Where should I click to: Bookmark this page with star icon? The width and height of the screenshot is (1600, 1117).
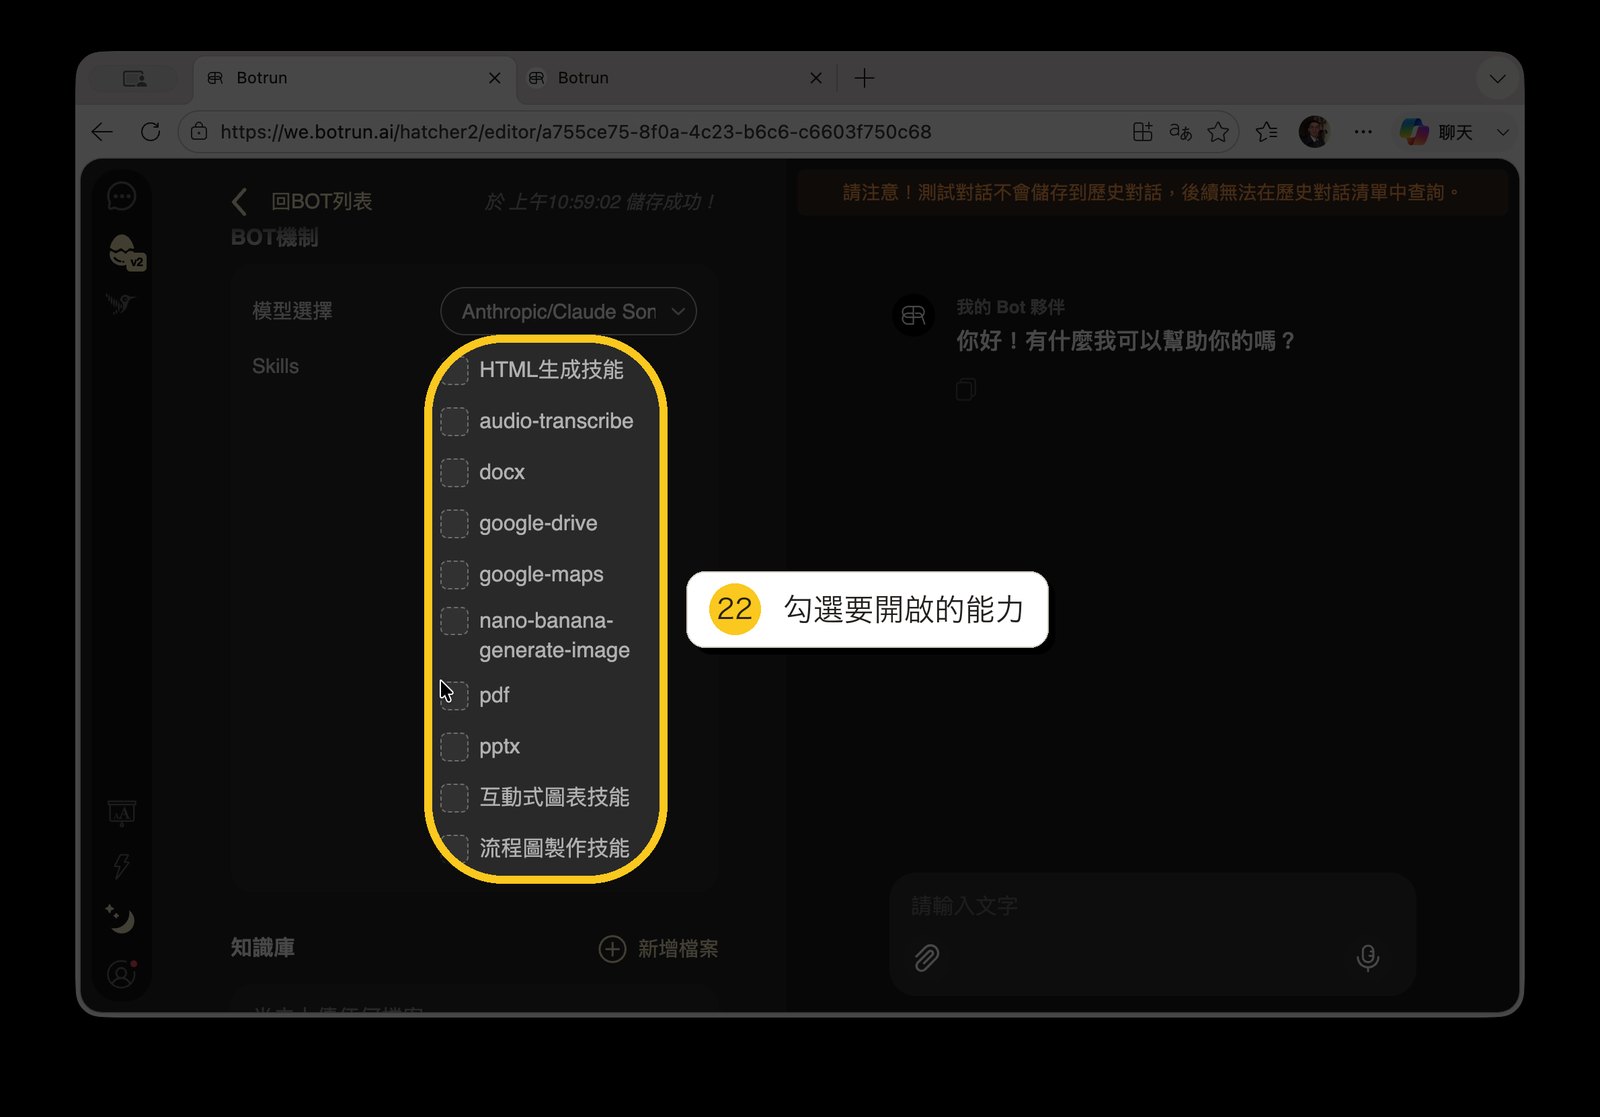tap(1218, 132)
